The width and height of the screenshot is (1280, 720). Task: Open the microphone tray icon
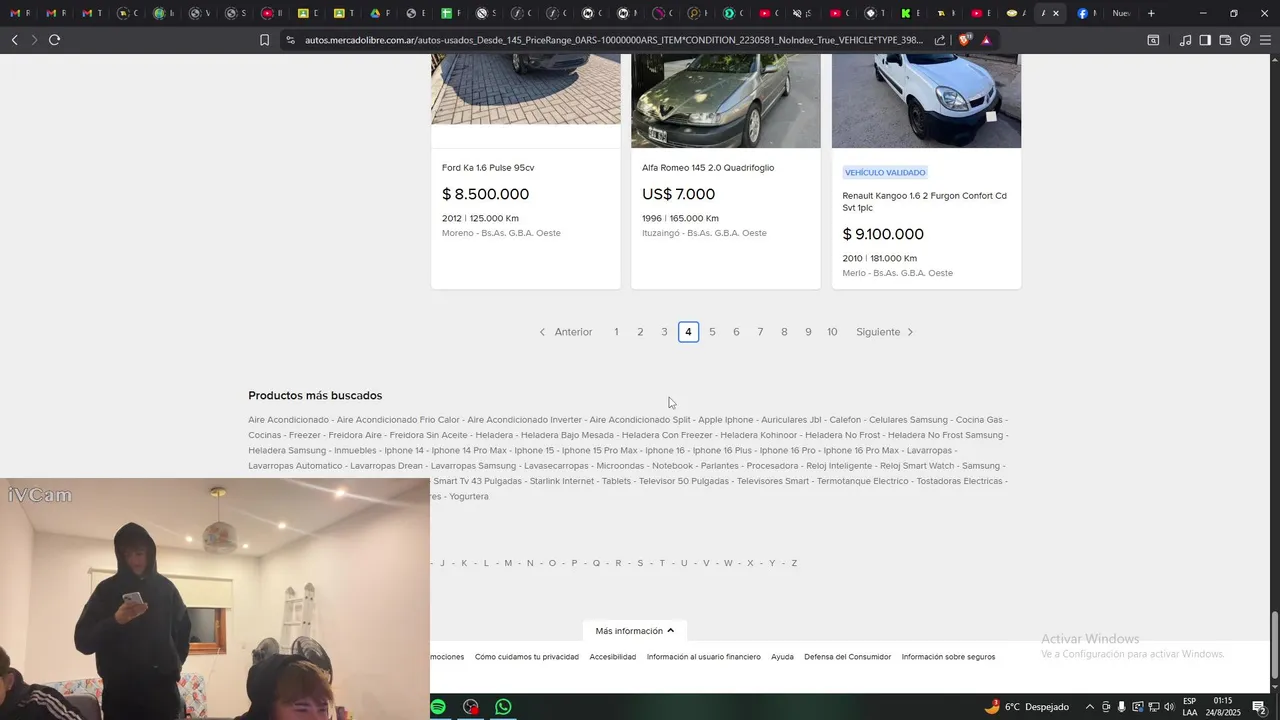(1122, 707)
